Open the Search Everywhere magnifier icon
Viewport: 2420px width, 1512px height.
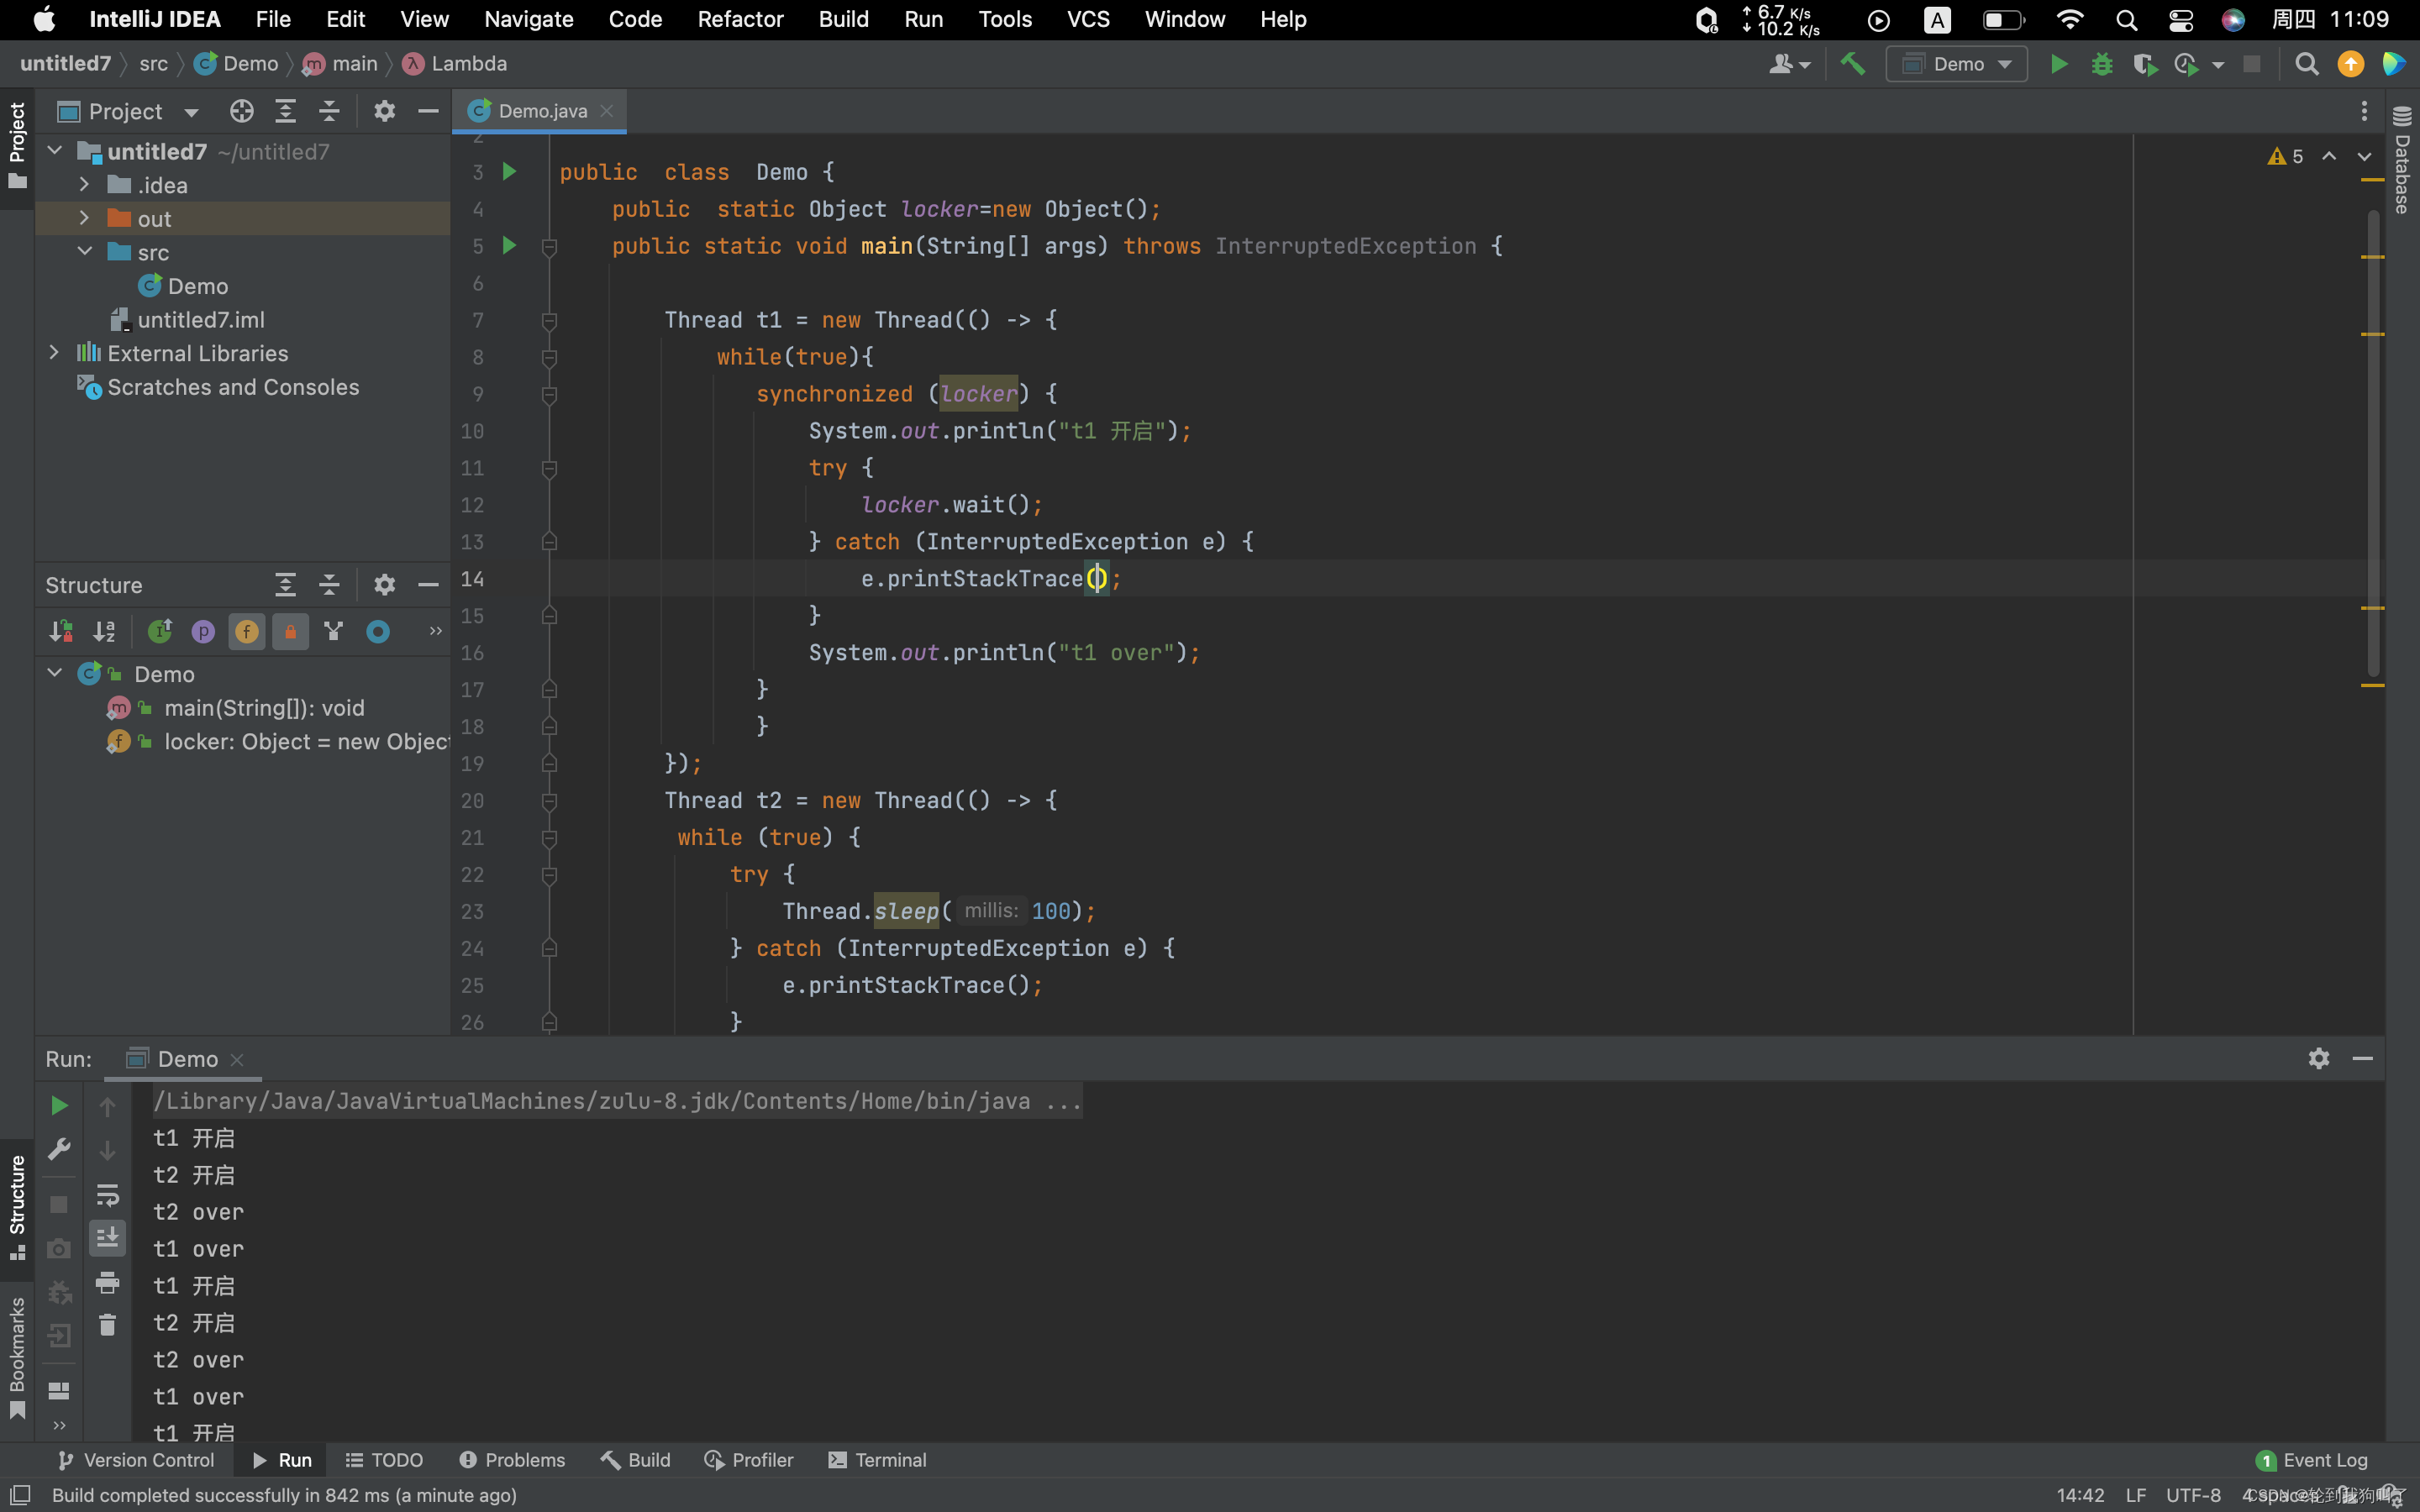click(2306, 64)
